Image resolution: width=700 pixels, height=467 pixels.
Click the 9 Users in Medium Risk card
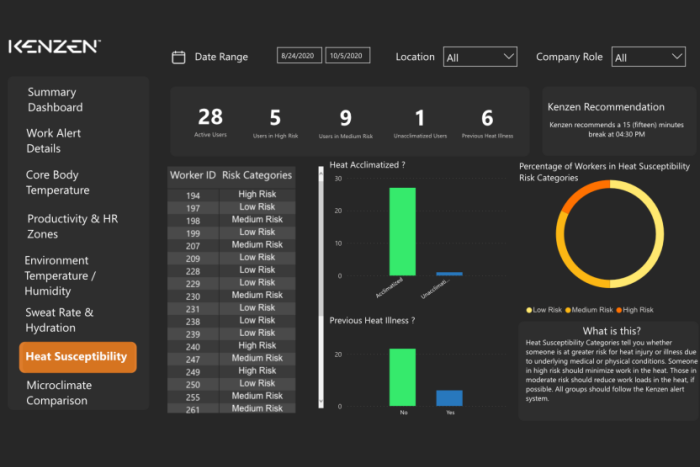click(x=346, y=123)
